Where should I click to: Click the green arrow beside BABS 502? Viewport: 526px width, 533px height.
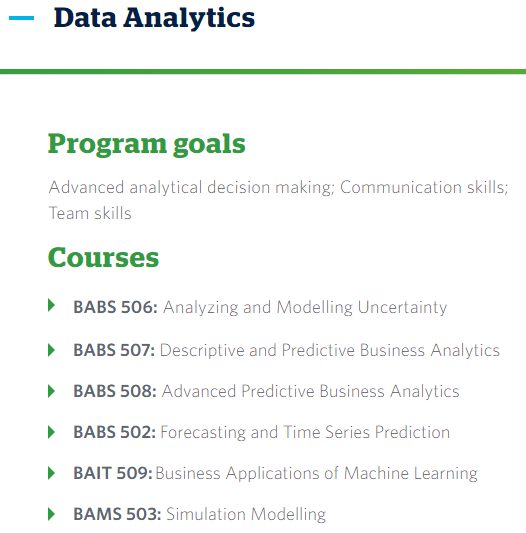point(51,432)
